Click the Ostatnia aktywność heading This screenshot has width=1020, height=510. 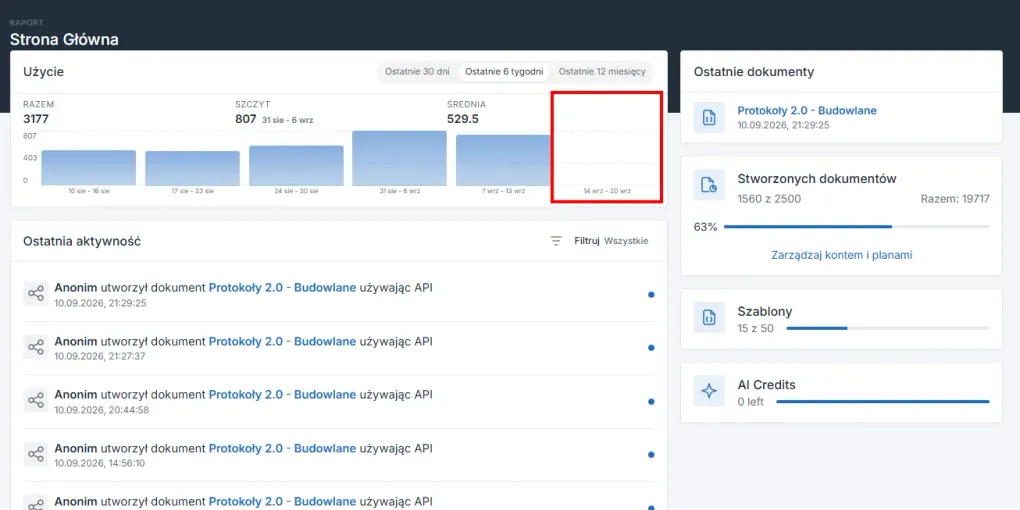pos(82,241)
